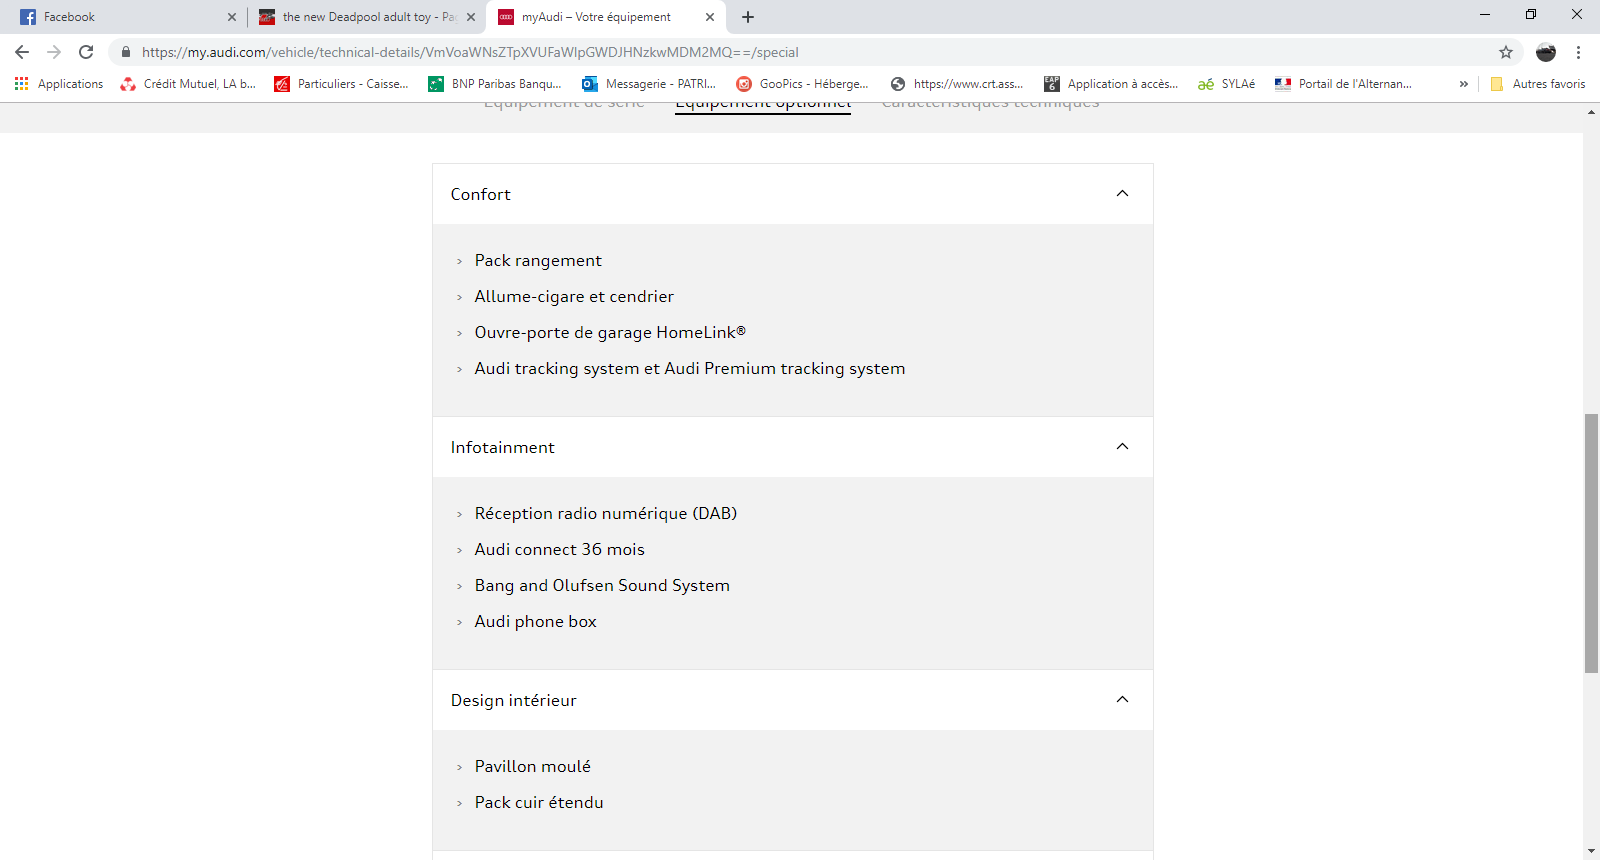The width and height of the screenshot is (1600, 860).
Task: Open the Autres favoris folder
Action: [1538, 84]
